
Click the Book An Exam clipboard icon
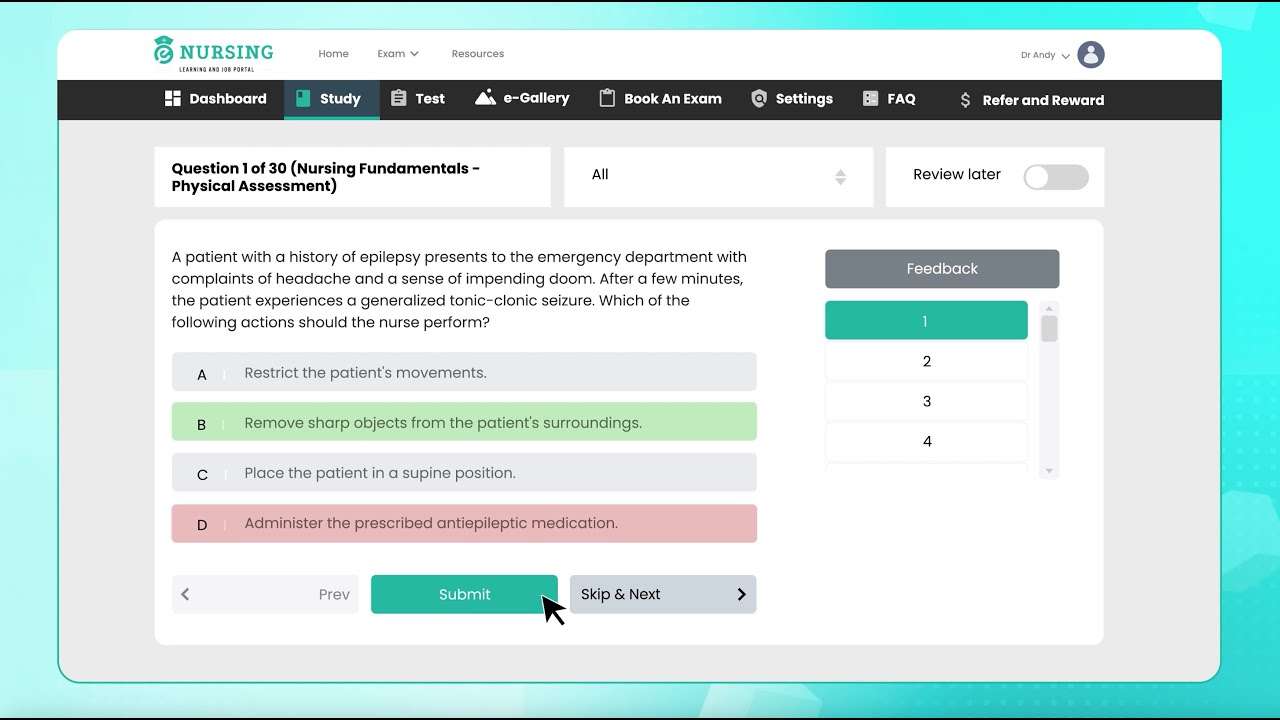606,98
